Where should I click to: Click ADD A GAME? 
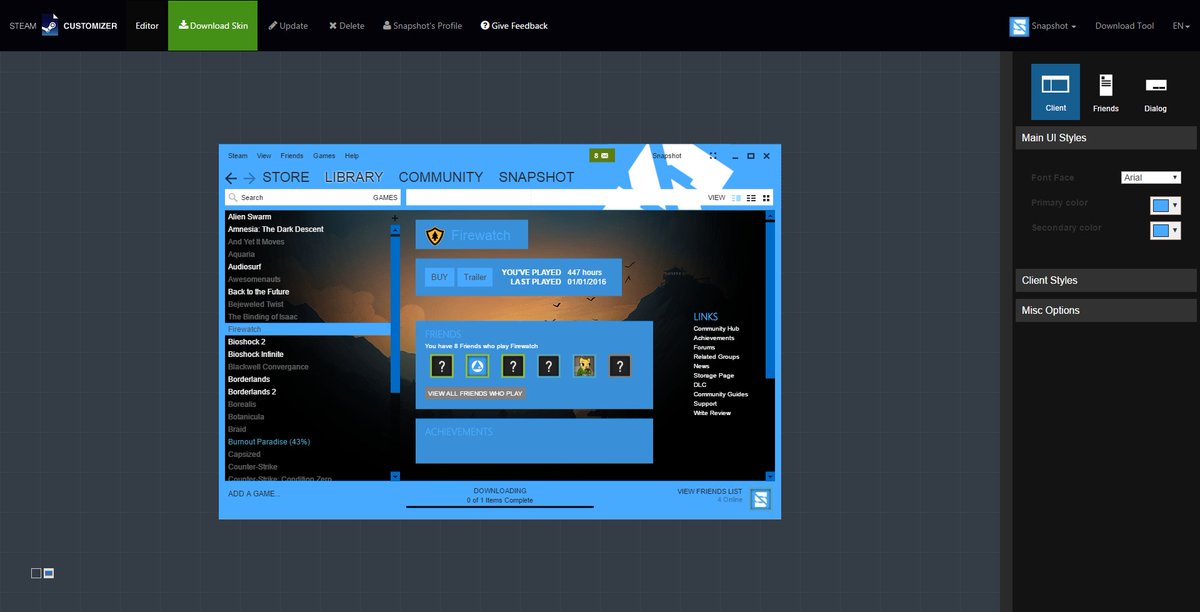254,494
